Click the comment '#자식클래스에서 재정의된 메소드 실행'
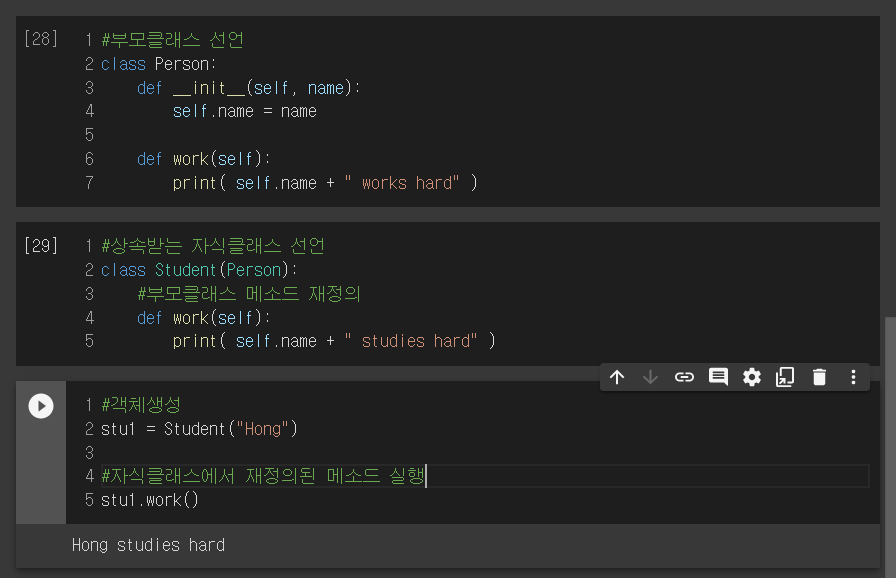Image resolution: width=896 pixels, height=578 pixels. pyautogui.click(x=263, y=476)
